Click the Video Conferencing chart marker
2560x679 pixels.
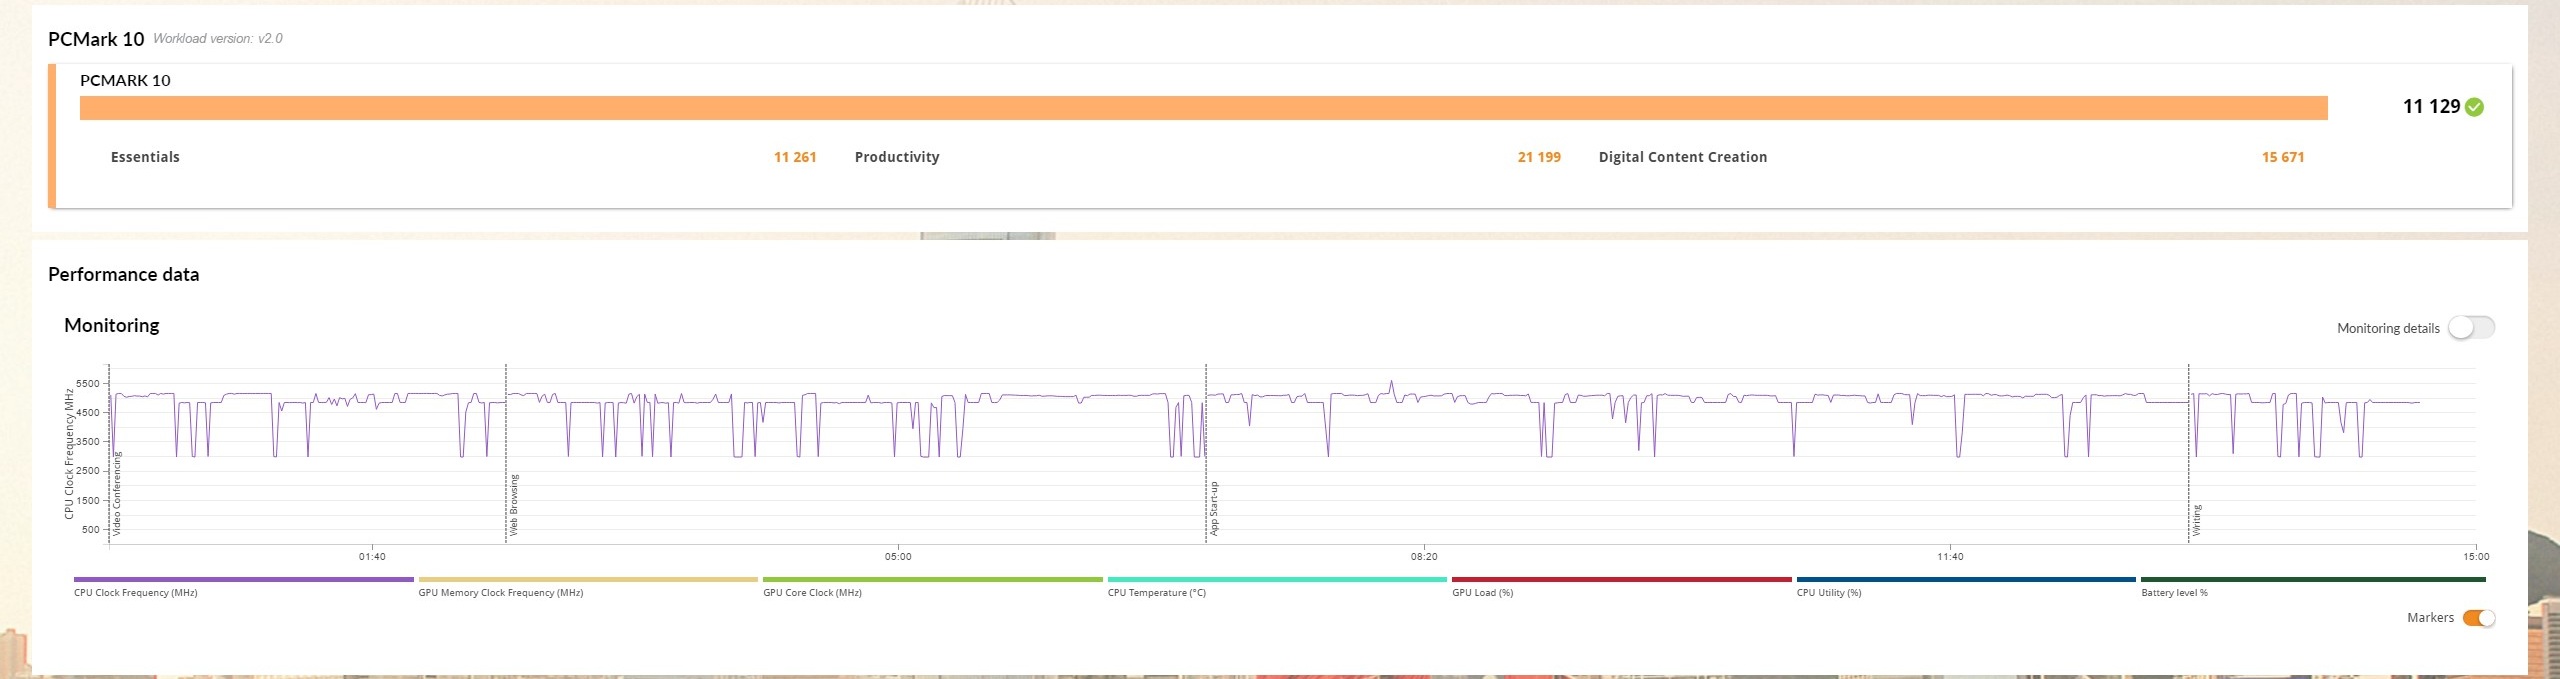coord(116,495)
